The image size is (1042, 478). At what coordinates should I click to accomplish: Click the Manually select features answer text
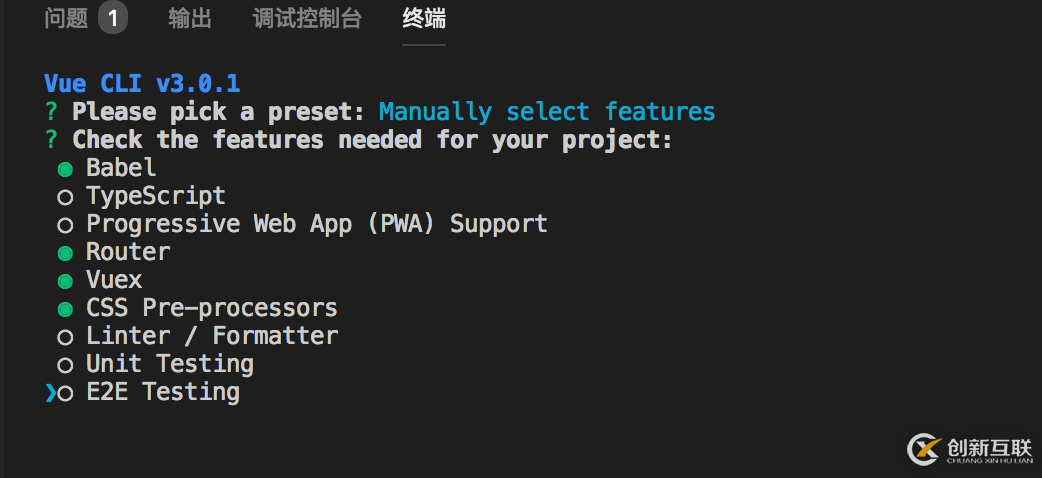(547, 112)
